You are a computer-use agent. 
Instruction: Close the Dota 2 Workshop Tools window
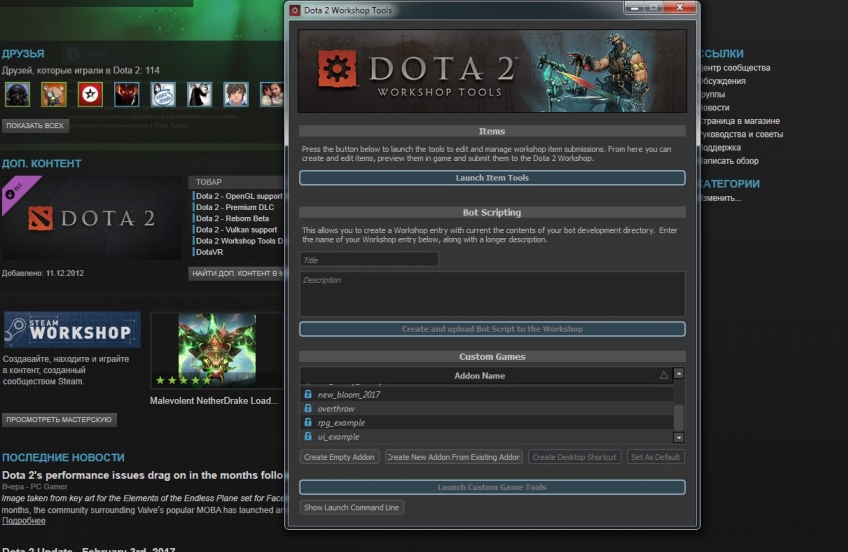(680, 8)
